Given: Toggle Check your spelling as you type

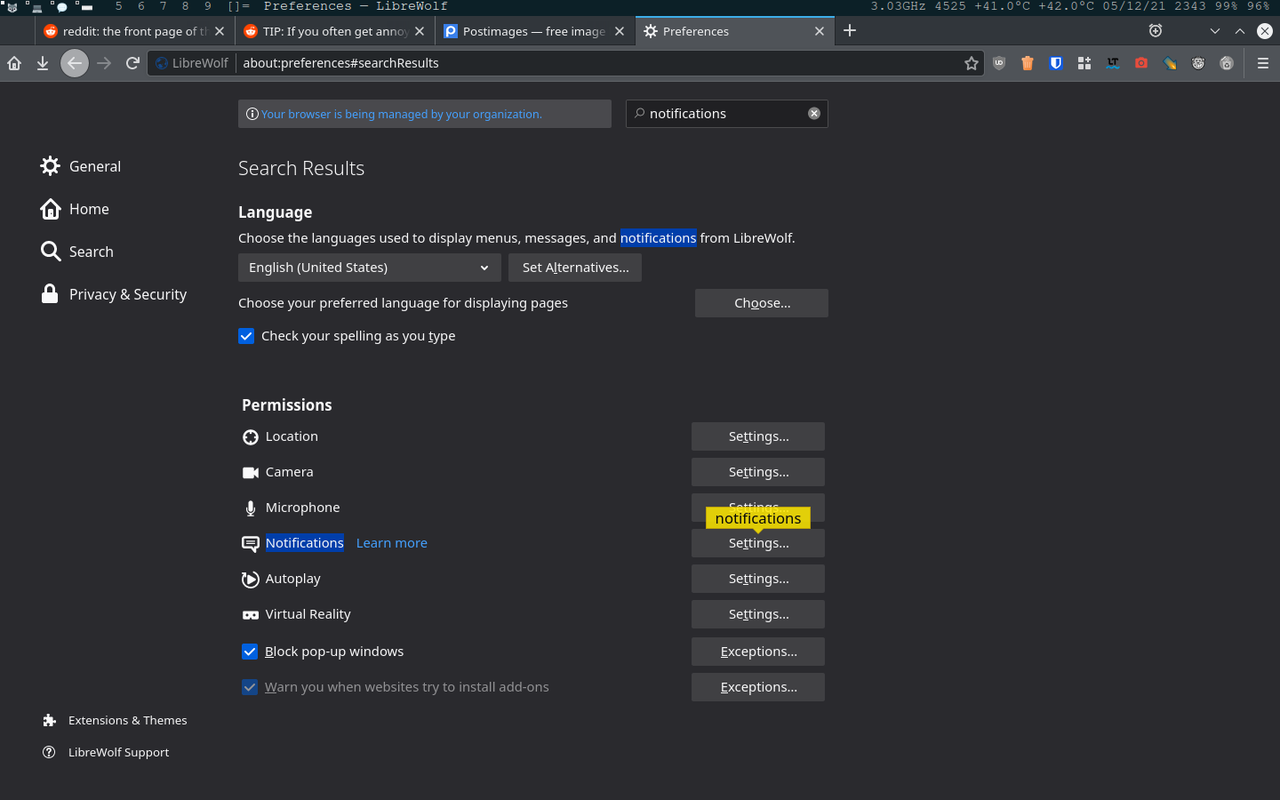Looking at the screenshot, I should (x=246, y=336).
